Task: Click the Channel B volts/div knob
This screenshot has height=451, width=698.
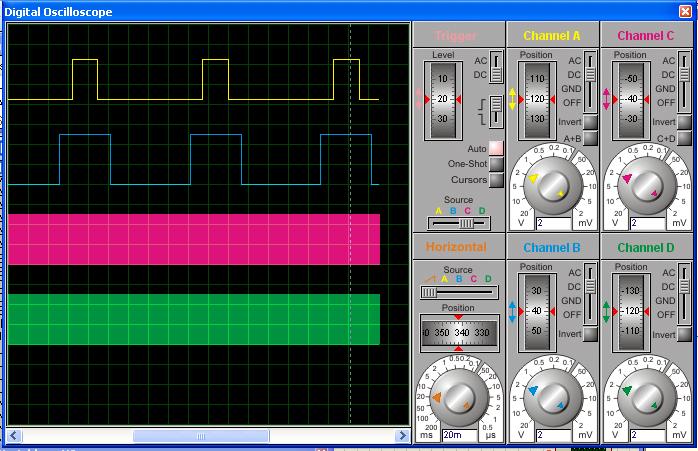Action: [553, 397]
